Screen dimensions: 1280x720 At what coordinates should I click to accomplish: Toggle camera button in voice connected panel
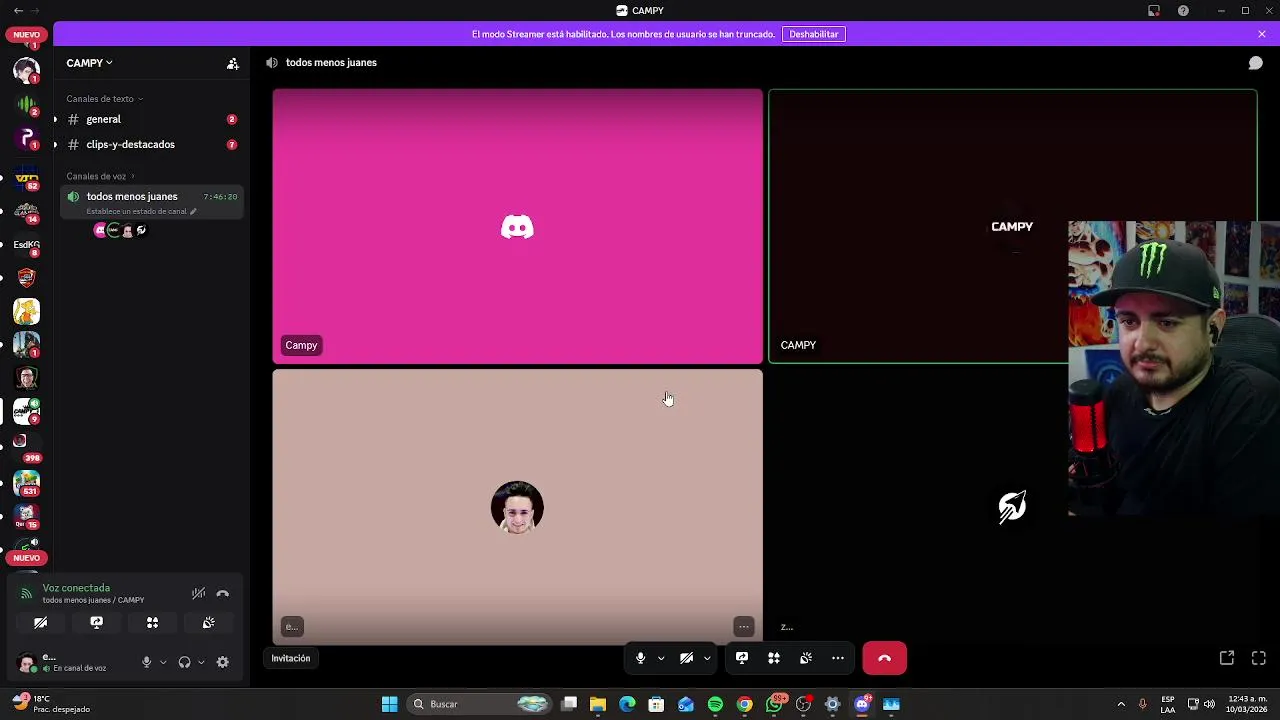[x=40, y=623]
